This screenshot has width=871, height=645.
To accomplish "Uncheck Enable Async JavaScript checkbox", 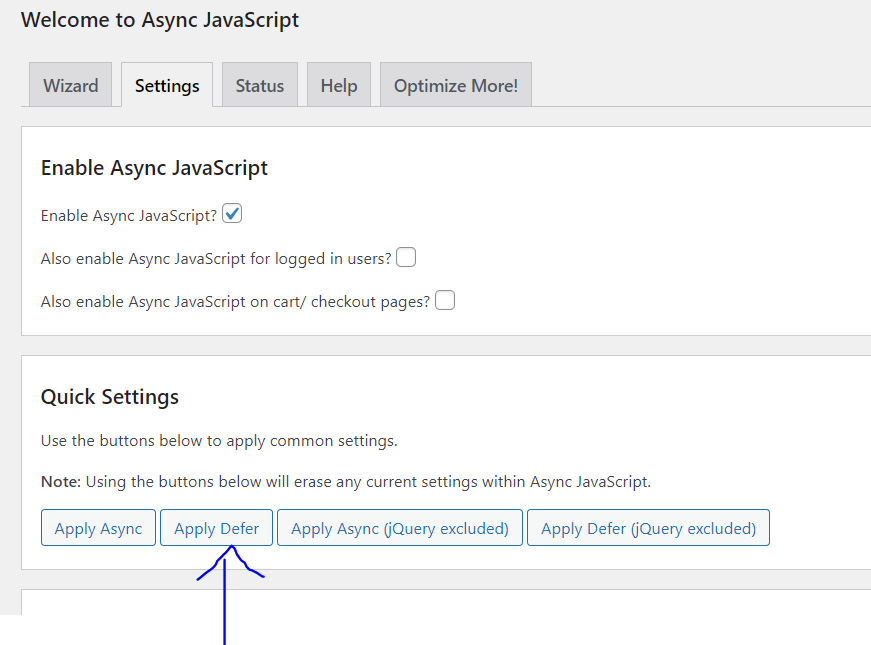I will pyautogui.click(x=232, y=214).
